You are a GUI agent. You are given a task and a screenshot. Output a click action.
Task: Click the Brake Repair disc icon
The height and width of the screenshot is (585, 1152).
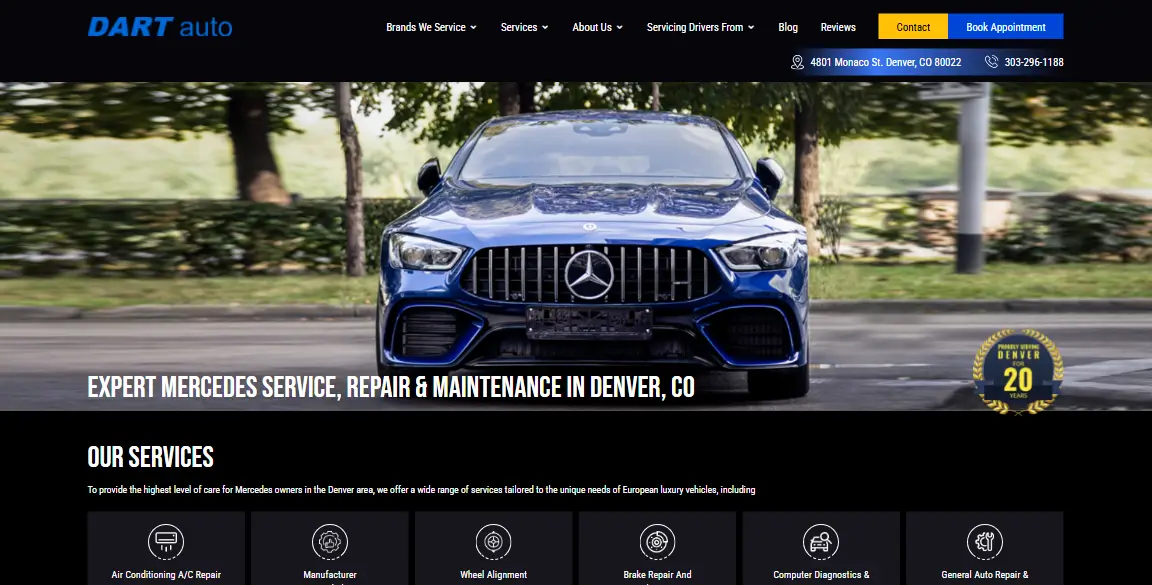click(658, 542)
